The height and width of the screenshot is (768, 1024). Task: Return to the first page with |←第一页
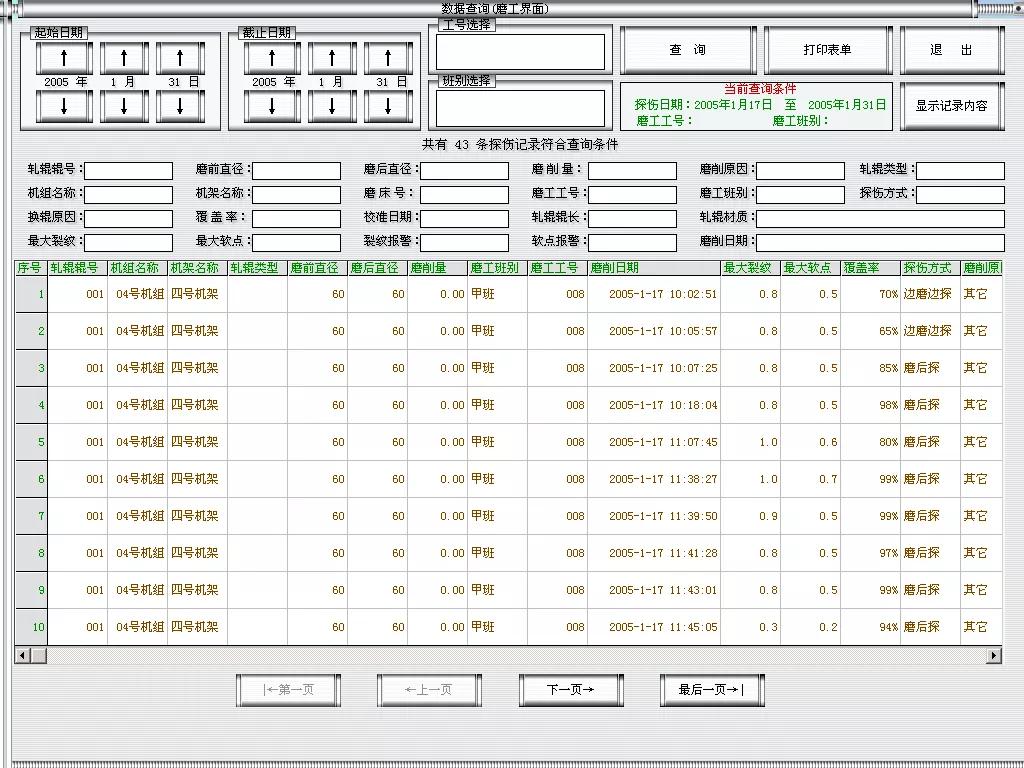(288, 689)
